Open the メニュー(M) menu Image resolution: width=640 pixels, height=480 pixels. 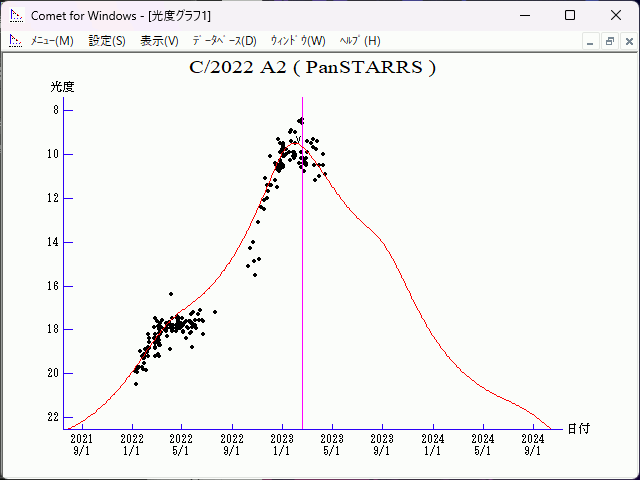coord(52,41)
